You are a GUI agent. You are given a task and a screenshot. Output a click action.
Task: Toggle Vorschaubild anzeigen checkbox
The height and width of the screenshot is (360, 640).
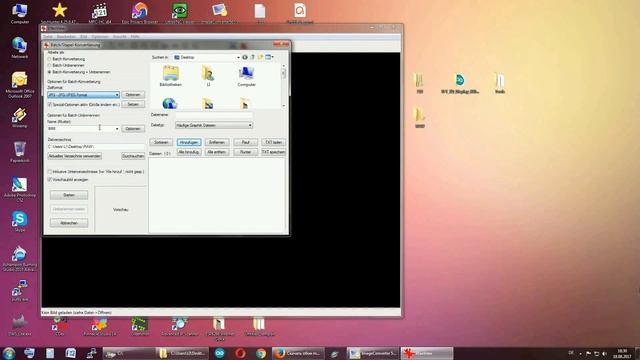click(x=50, y=180)
